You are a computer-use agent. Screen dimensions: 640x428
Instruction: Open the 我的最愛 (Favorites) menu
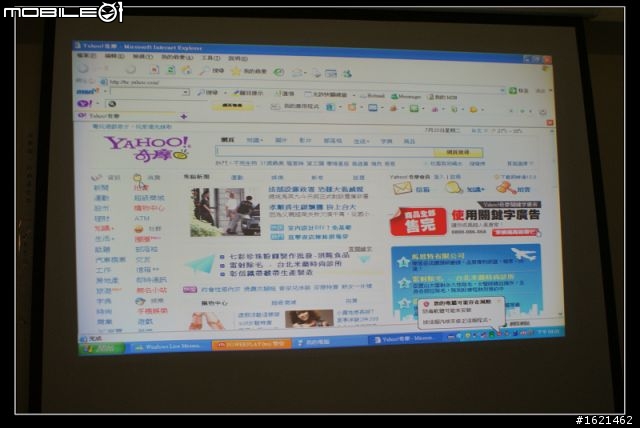coord(177,58)
